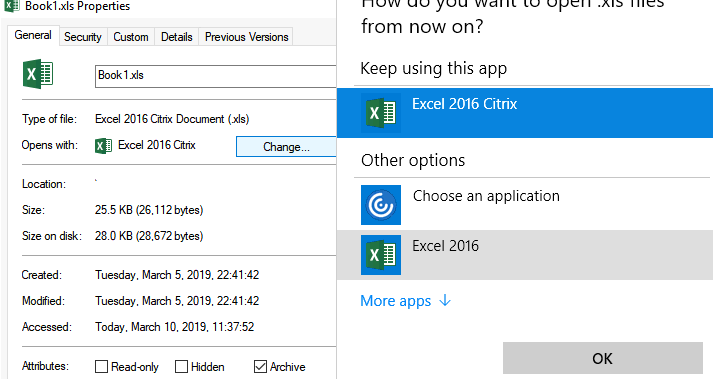The image size is (713, 386).
Task: Check the Hidden attribute checkbox
Action: pos(181,366)
